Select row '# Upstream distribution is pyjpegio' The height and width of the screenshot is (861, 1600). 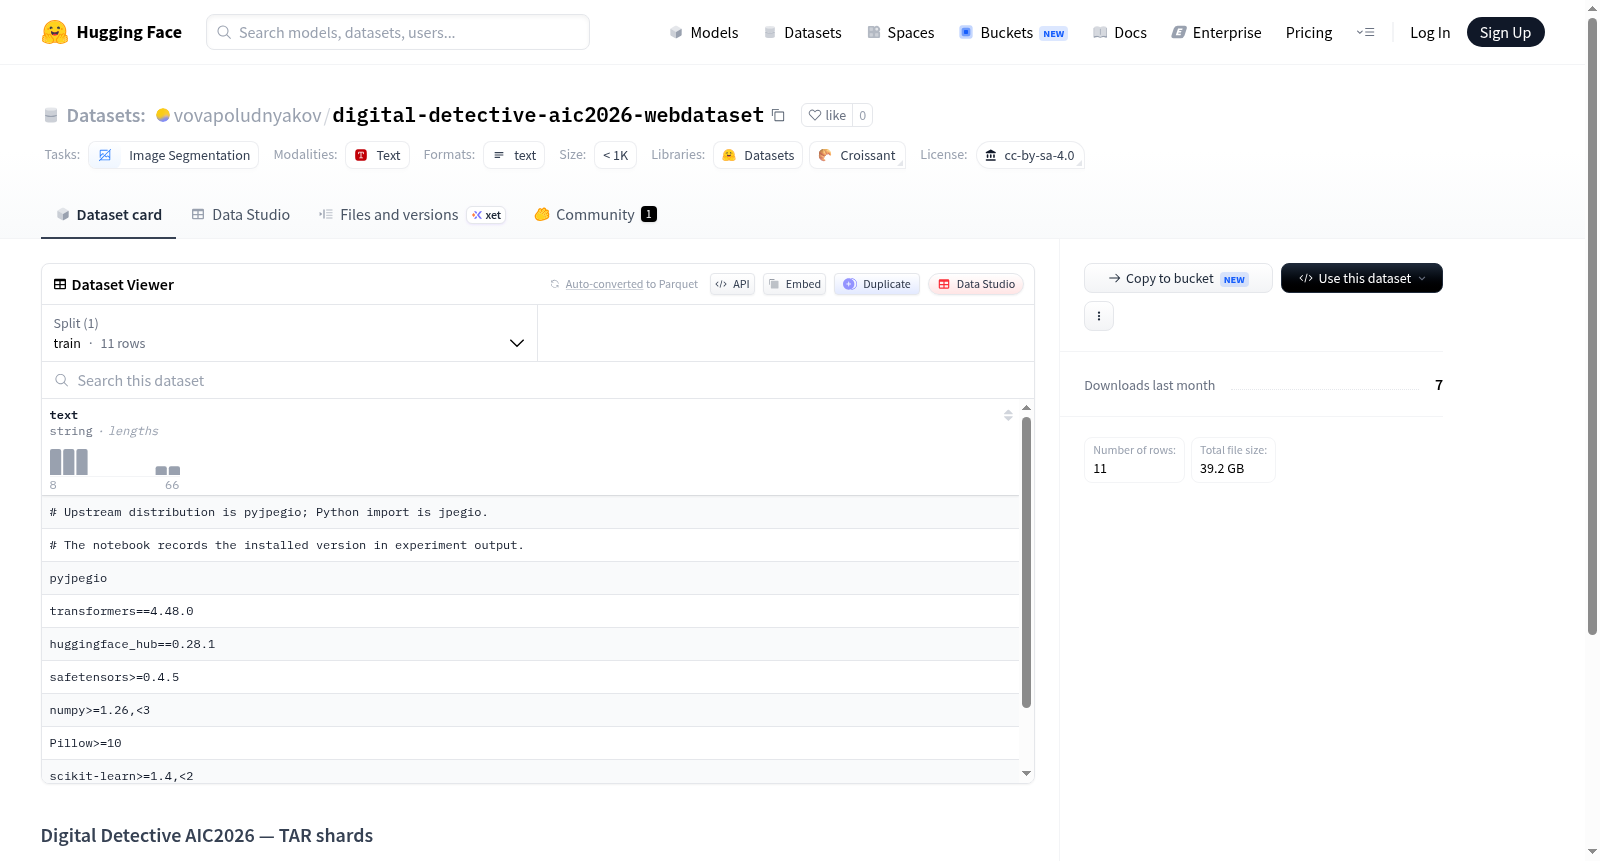(x=530, y=512)
